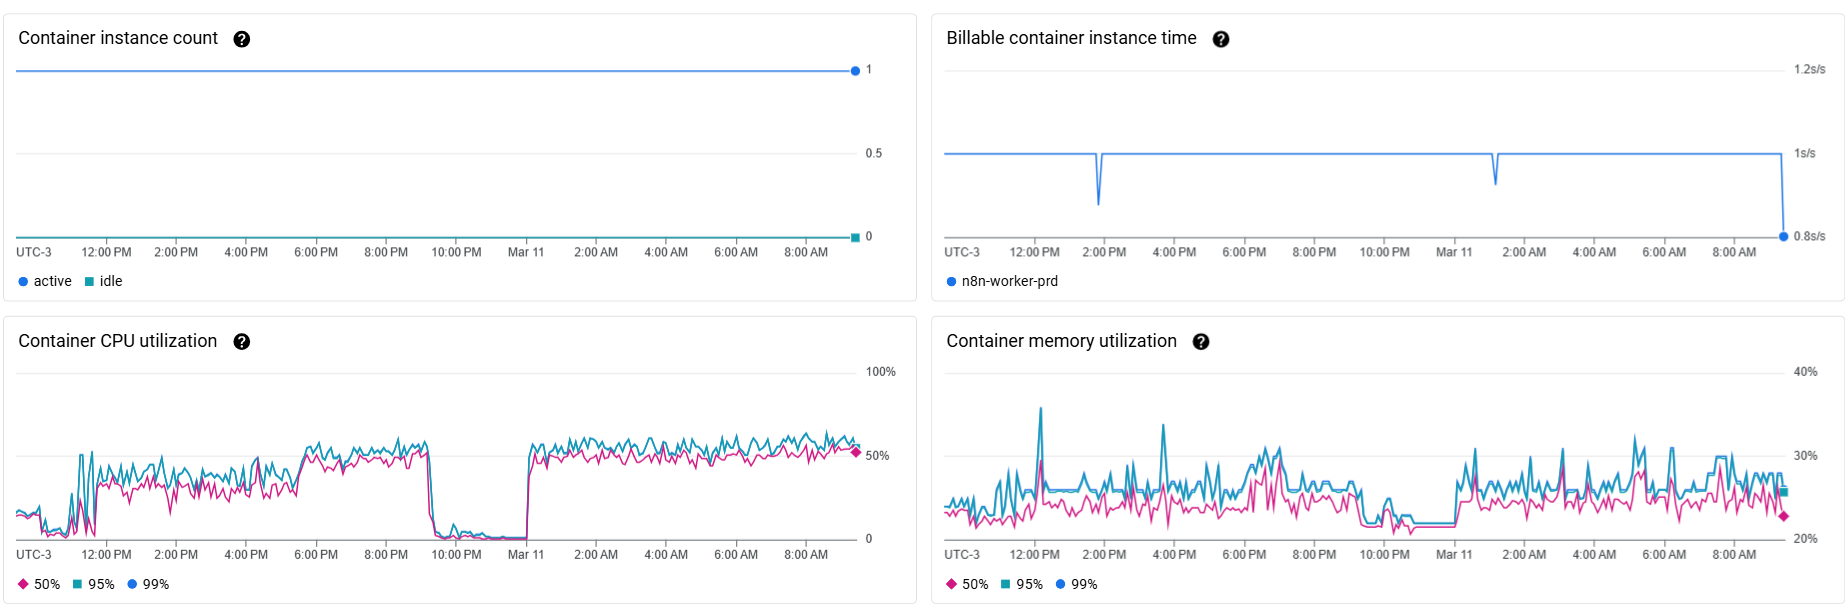Viewport: 1845px width, 608px height.
Task: Toggle the idle series in instance count legend
Action: click(x=104, y=282)
